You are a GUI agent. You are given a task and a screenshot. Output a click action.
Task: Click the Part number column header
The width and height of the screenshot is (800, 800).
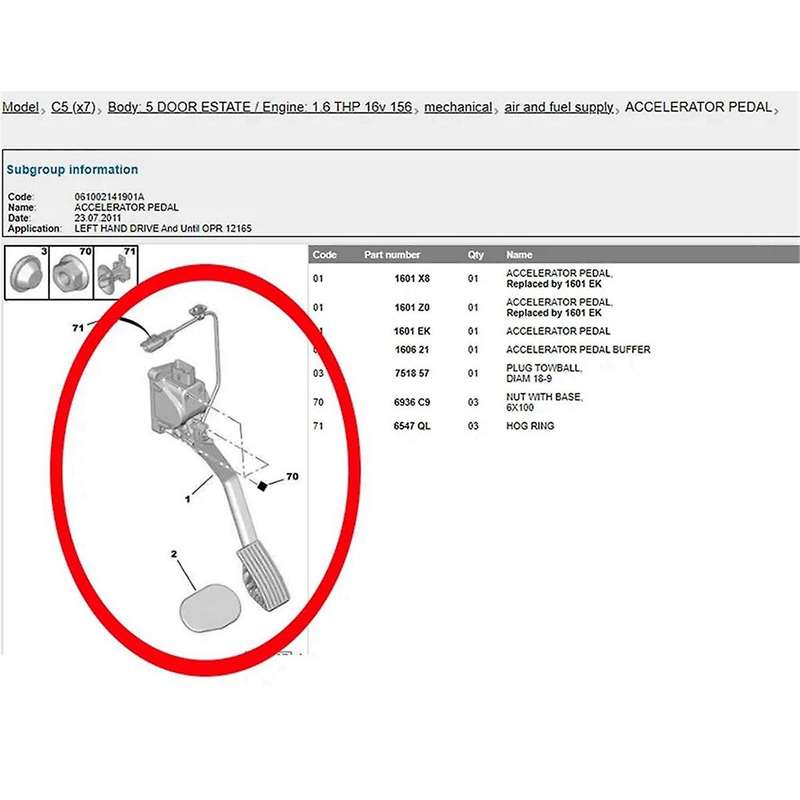(392, 255)
